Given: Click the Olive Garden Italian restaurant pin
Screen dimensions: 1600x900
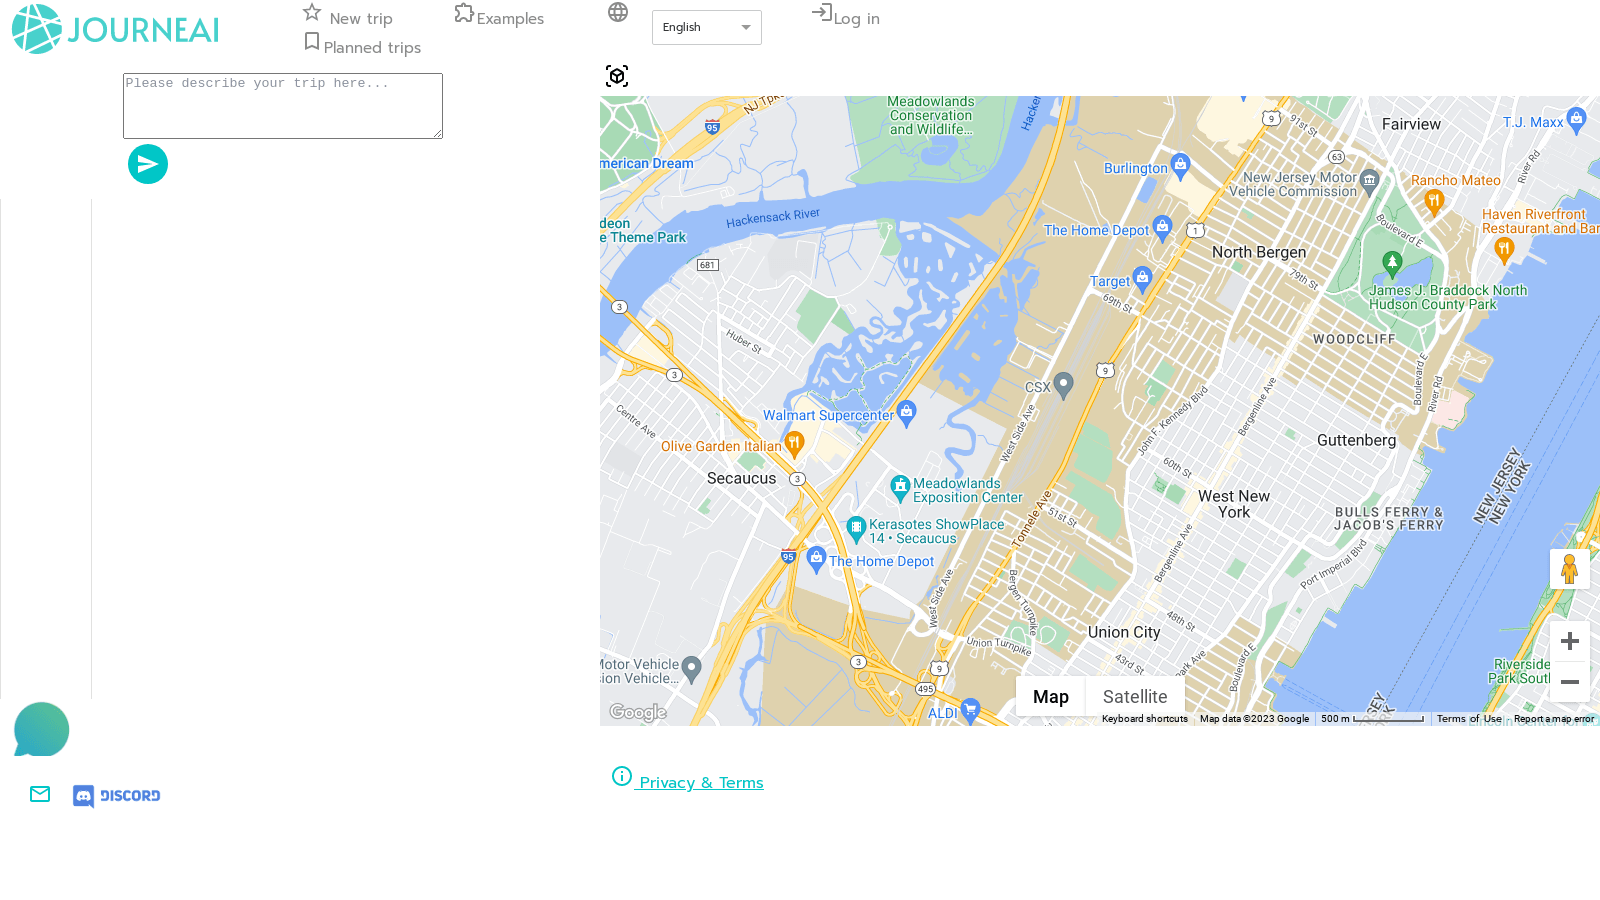Looking at the screenshot, I should 794,444.
